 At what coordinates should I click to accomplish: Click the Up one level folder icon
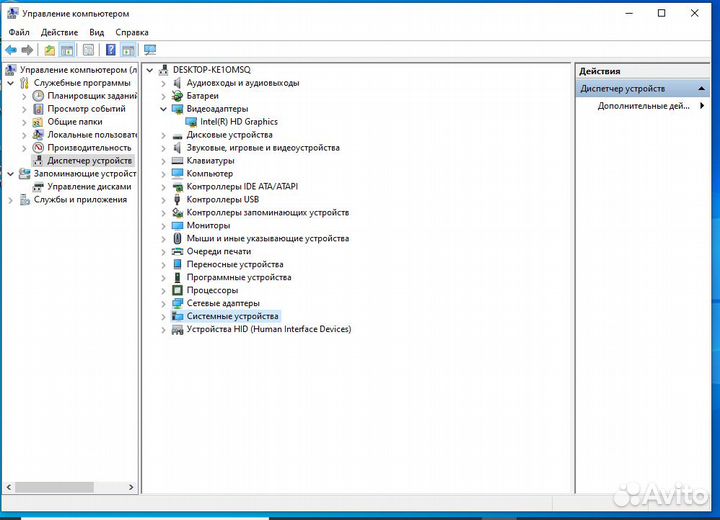click(x=50, y=50)
